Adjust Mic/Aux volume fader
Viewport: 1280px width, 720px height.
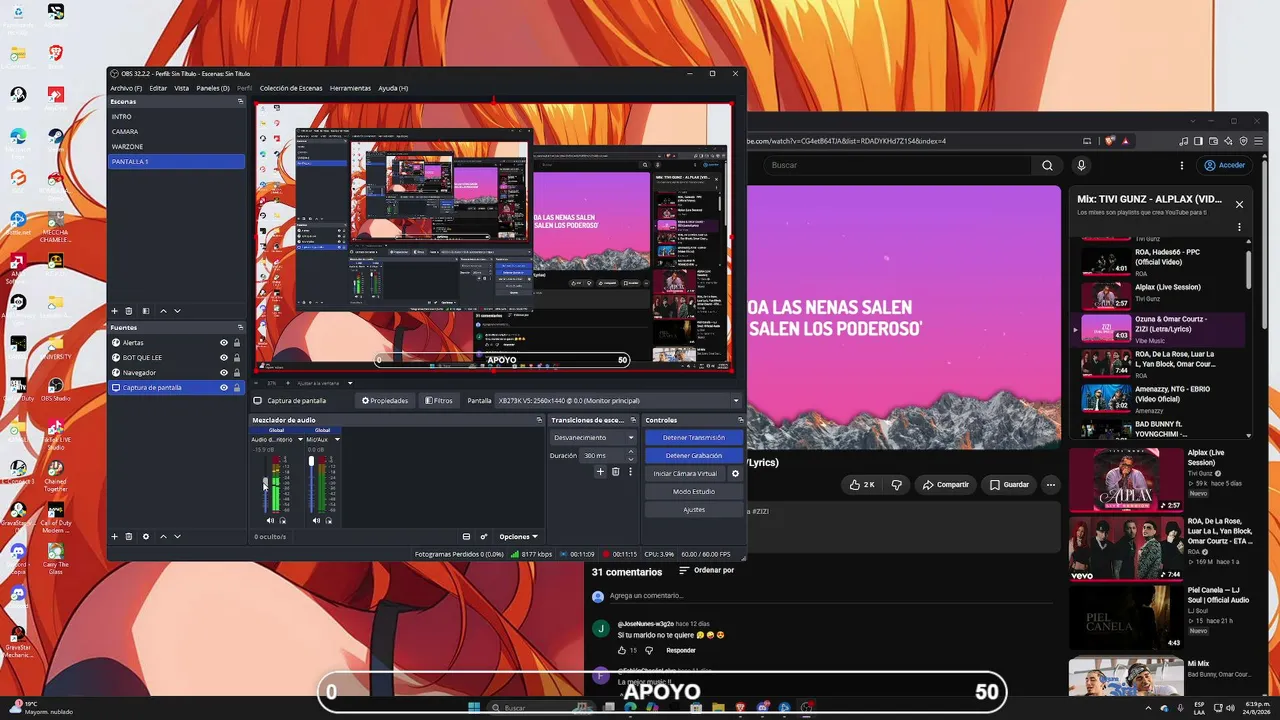(x=311, y=461)
